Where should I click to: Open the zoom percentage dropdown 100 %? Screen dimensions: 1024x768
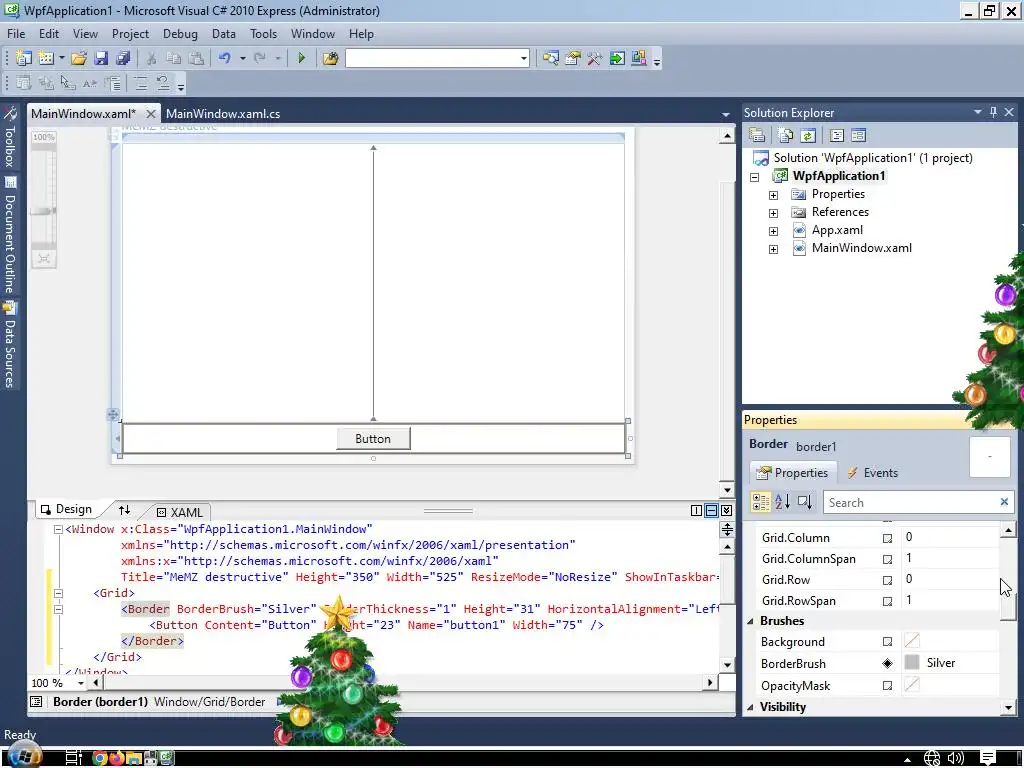click(x=80, y=683)
